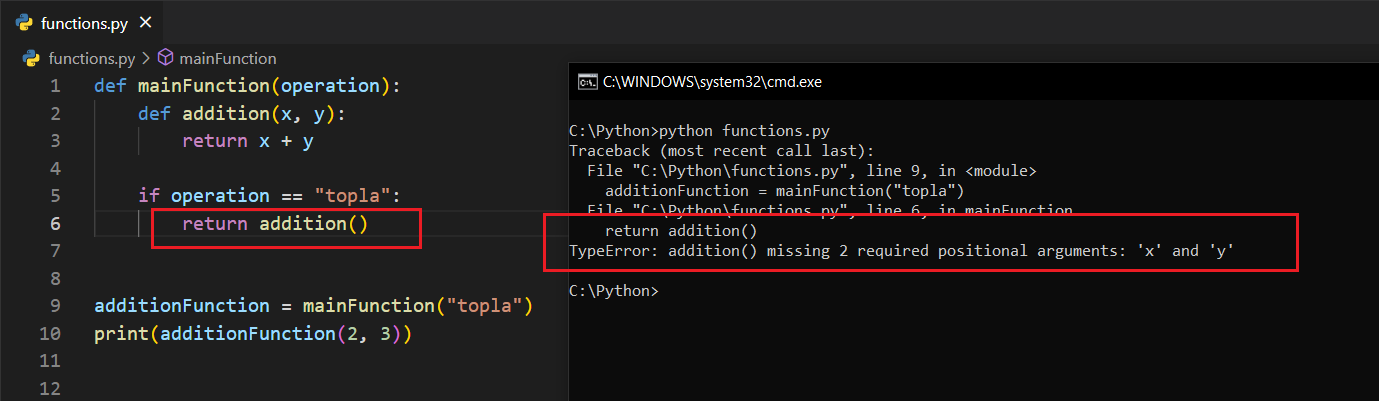The width and height of the screenshot is (1379, 401).
Task: Click the Python icon in the functions.py tab
Action: tap(24, 22)
